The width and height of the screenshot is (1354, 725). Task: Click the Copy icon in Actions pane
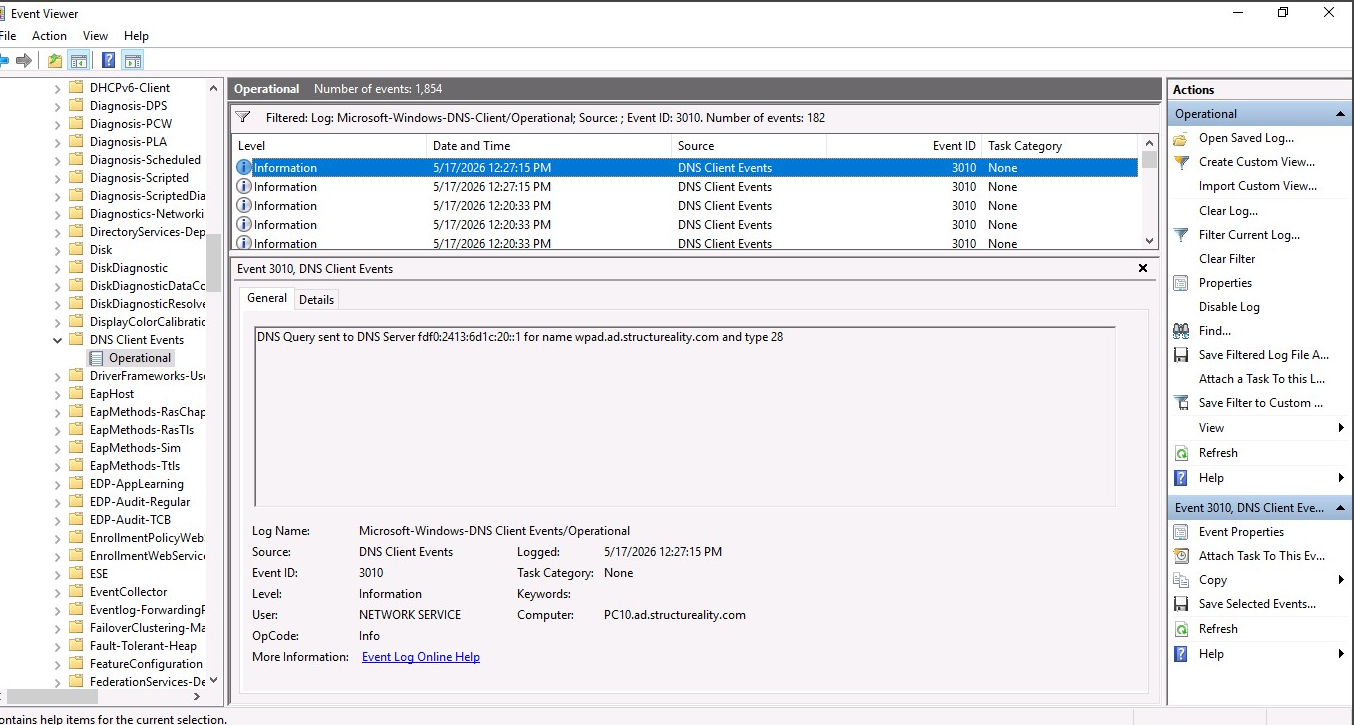click(x=1181, y=580)
